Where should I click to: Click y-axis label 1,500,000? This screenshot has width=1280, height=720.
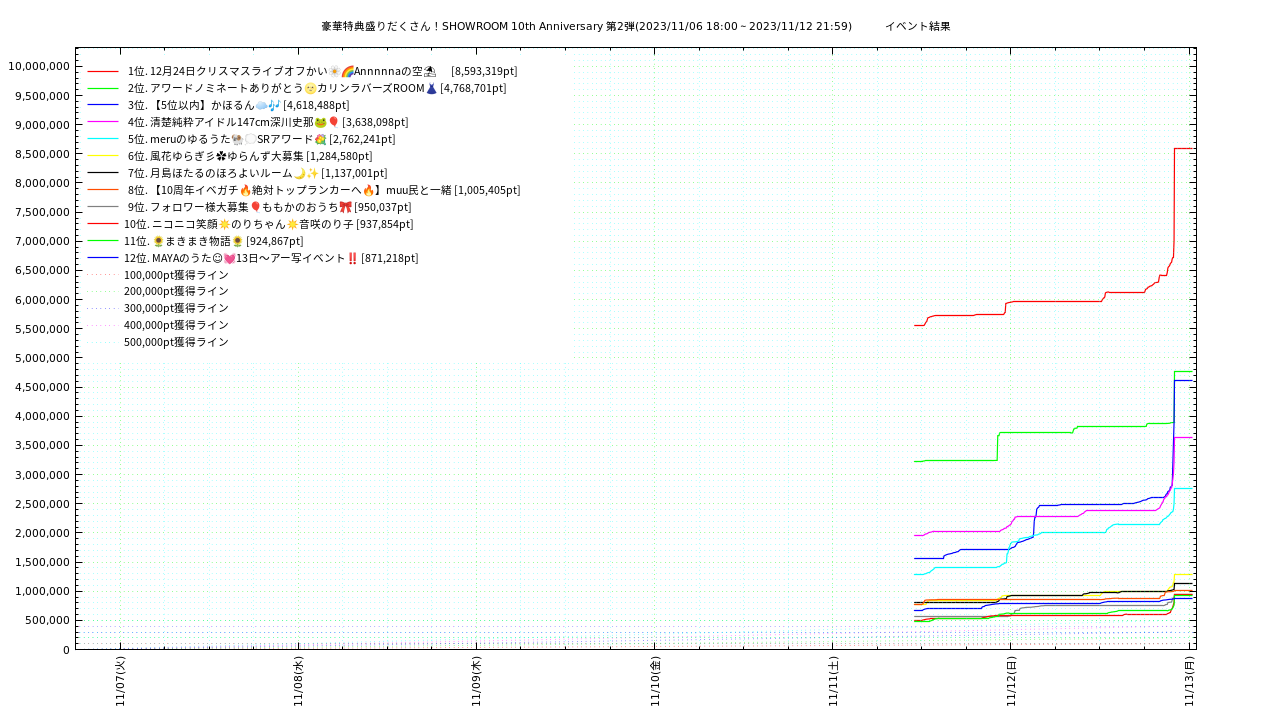(x=42, y=562)
